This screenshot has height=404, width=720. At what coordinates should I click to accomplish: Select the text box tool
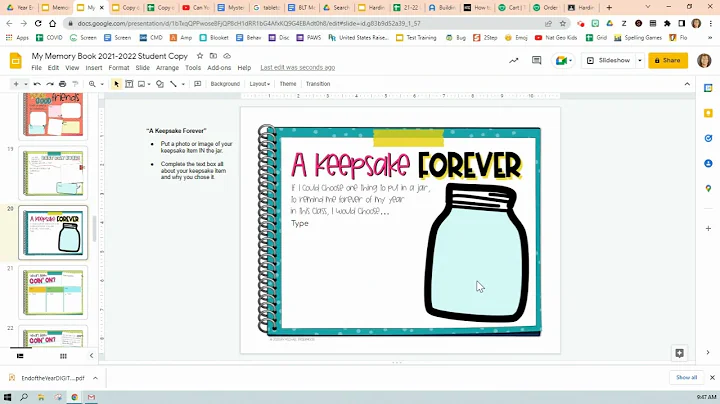(x=129, y=84)
